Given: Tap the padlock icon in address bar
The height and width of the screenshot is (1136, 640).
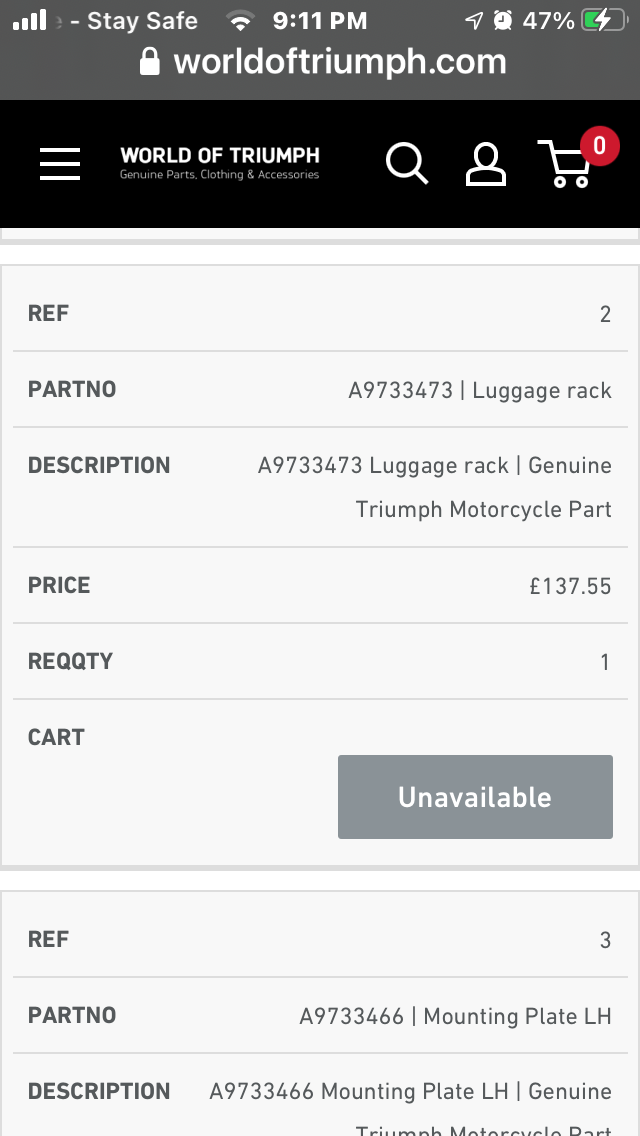Looking at the screenshot, I should [x=150, y=63].
